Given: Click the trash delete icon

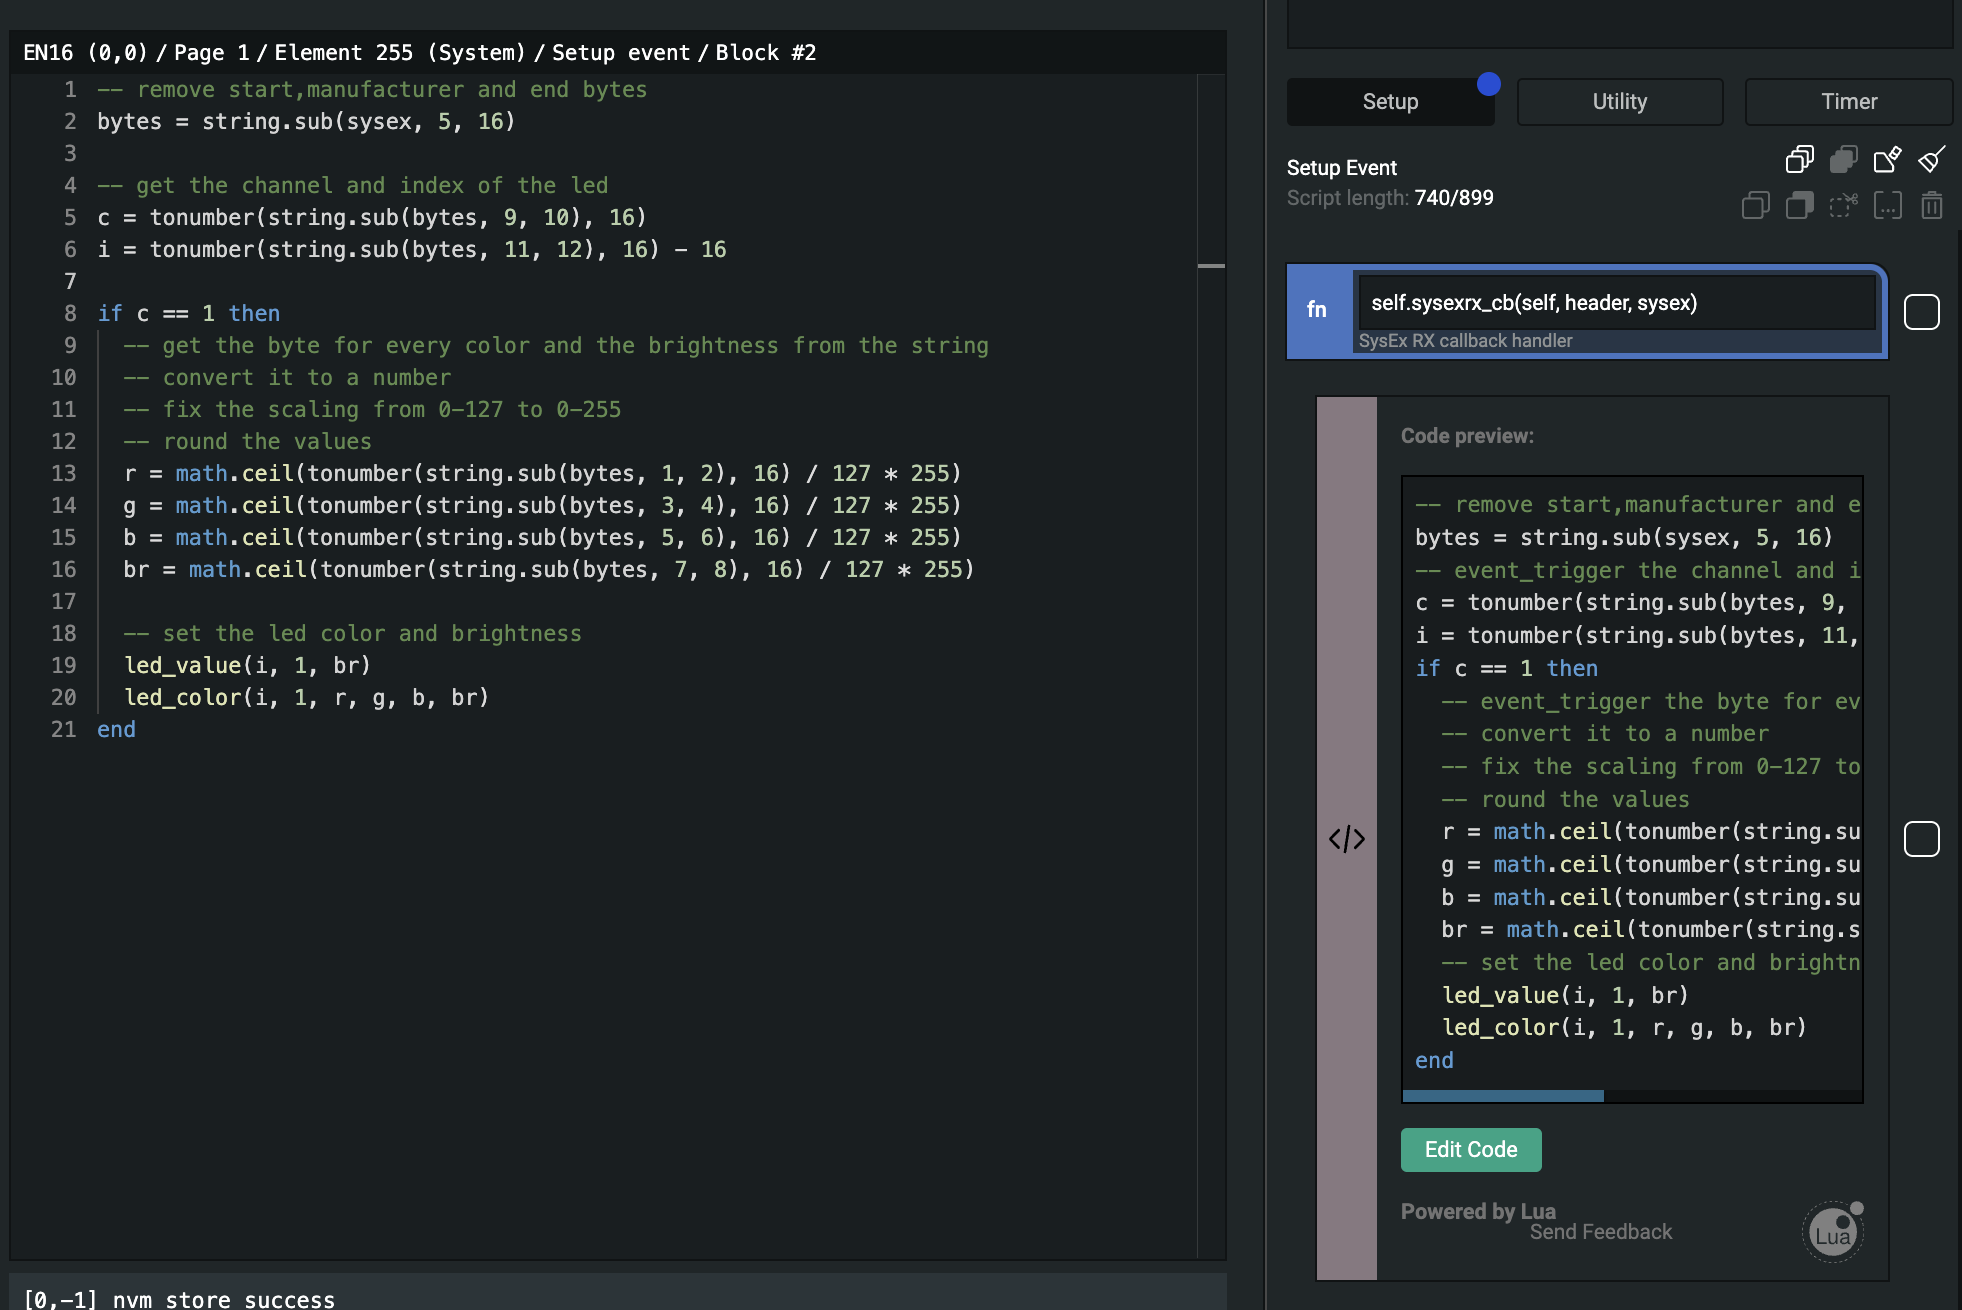Looking at the screenshot, I should click(x=1932, y=206).
